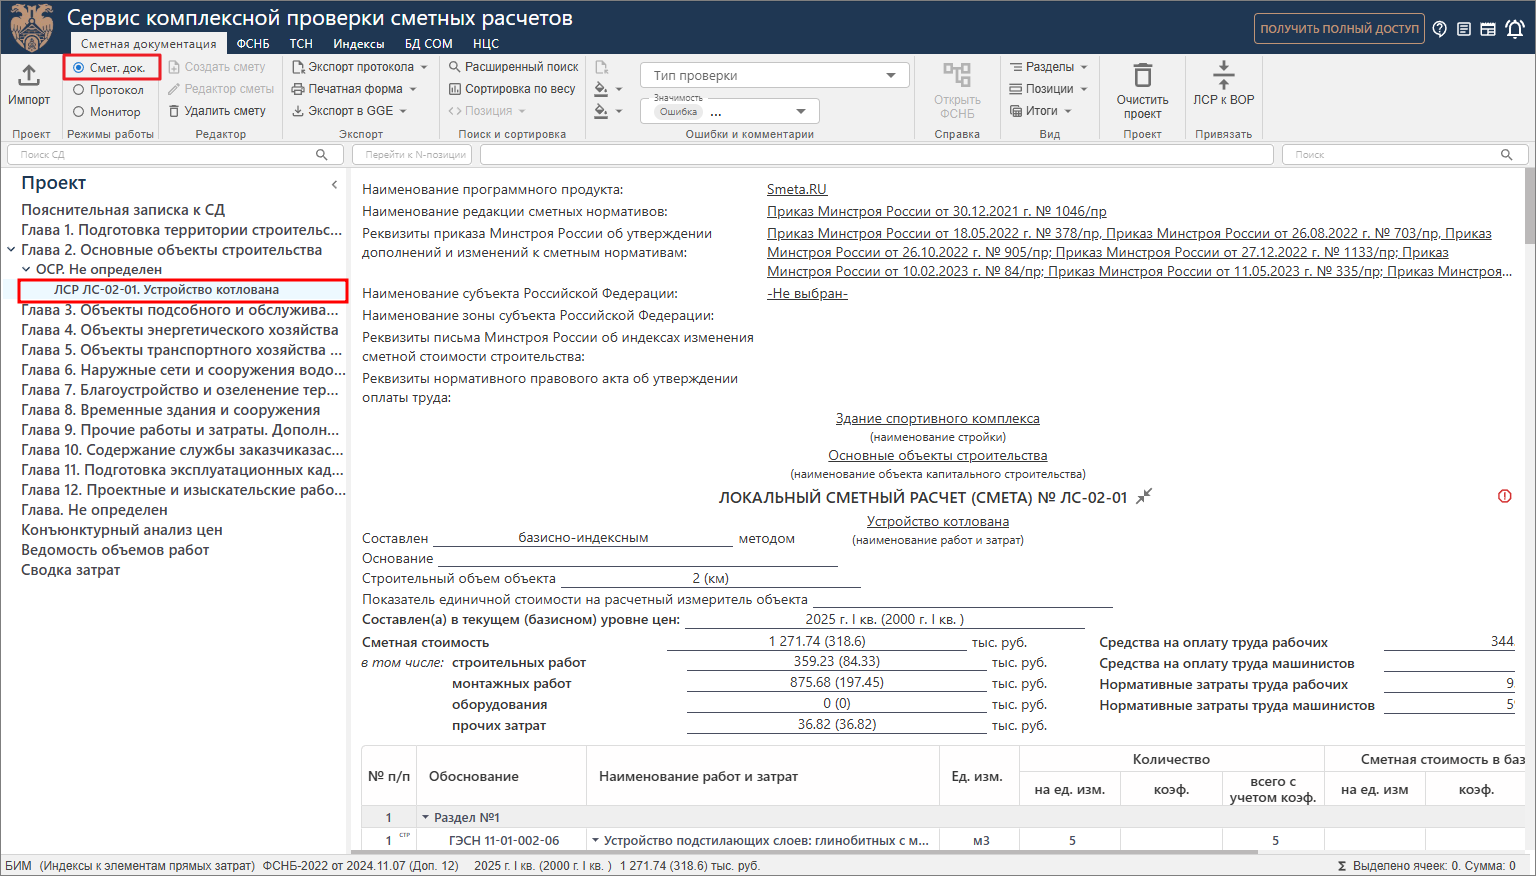Open the Тип проверки combo box
Viewport: 1536px width, 876px height.
775,75
